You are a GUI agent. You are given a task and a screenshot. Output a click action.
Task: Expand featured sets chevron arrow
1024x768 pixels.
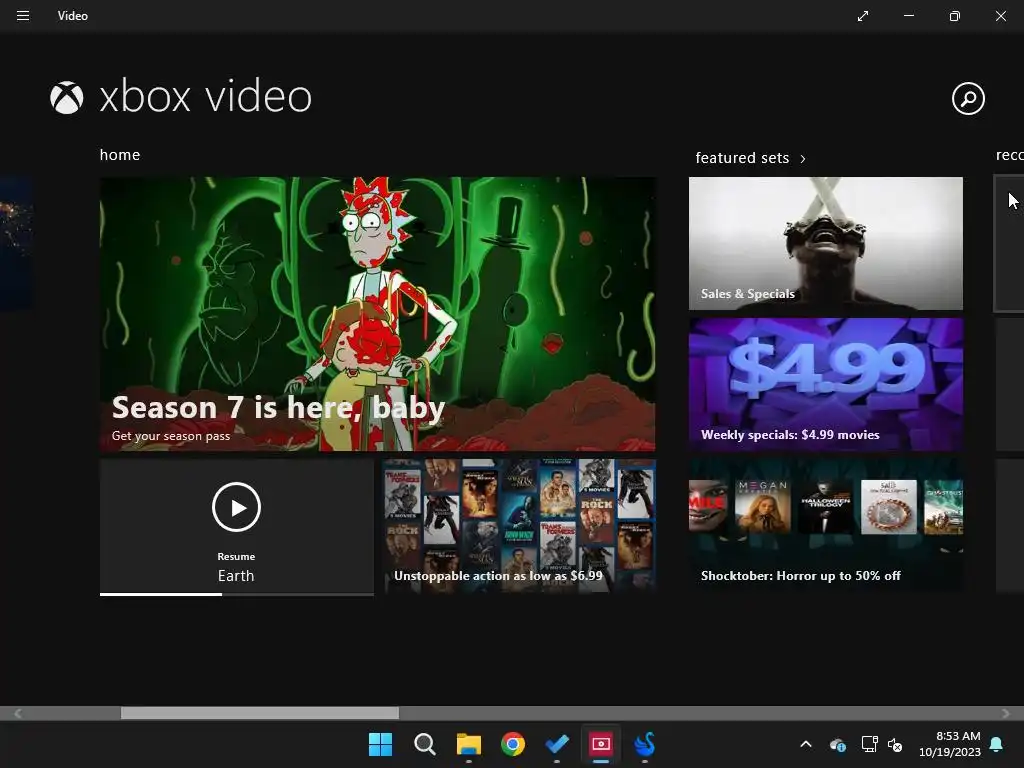[x=803, y=159]
